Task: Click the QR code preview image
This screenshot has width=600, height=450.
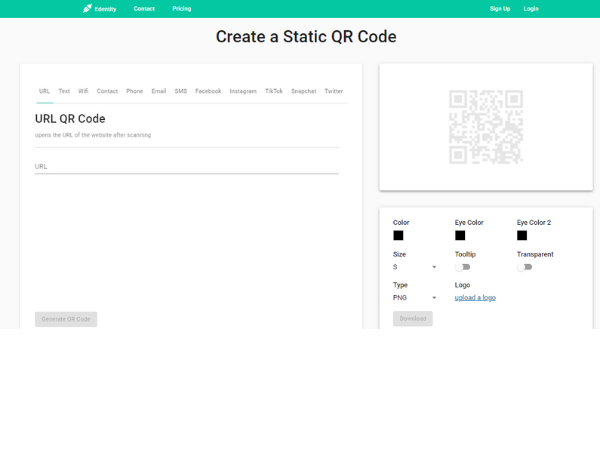Action: click(x=486, y=127)
